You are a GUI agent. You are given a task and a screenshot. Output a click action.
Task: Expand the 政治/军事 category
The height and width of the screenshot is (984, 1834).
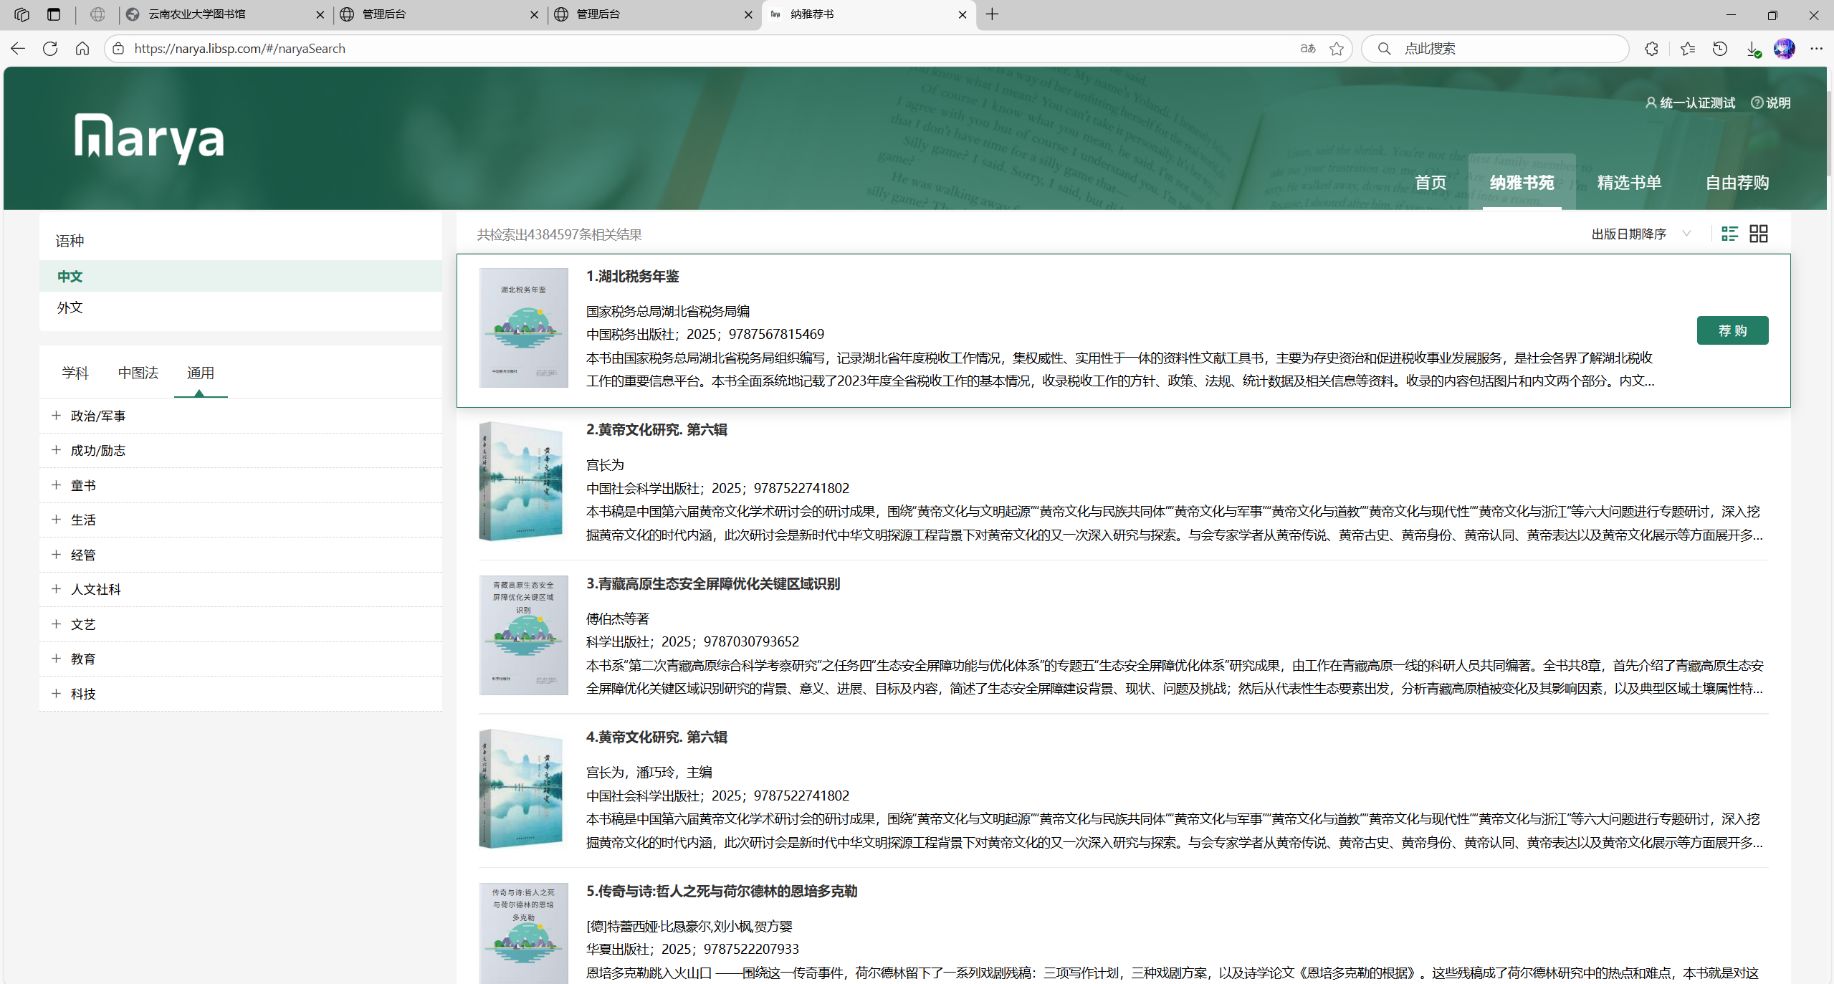[57, 416]
